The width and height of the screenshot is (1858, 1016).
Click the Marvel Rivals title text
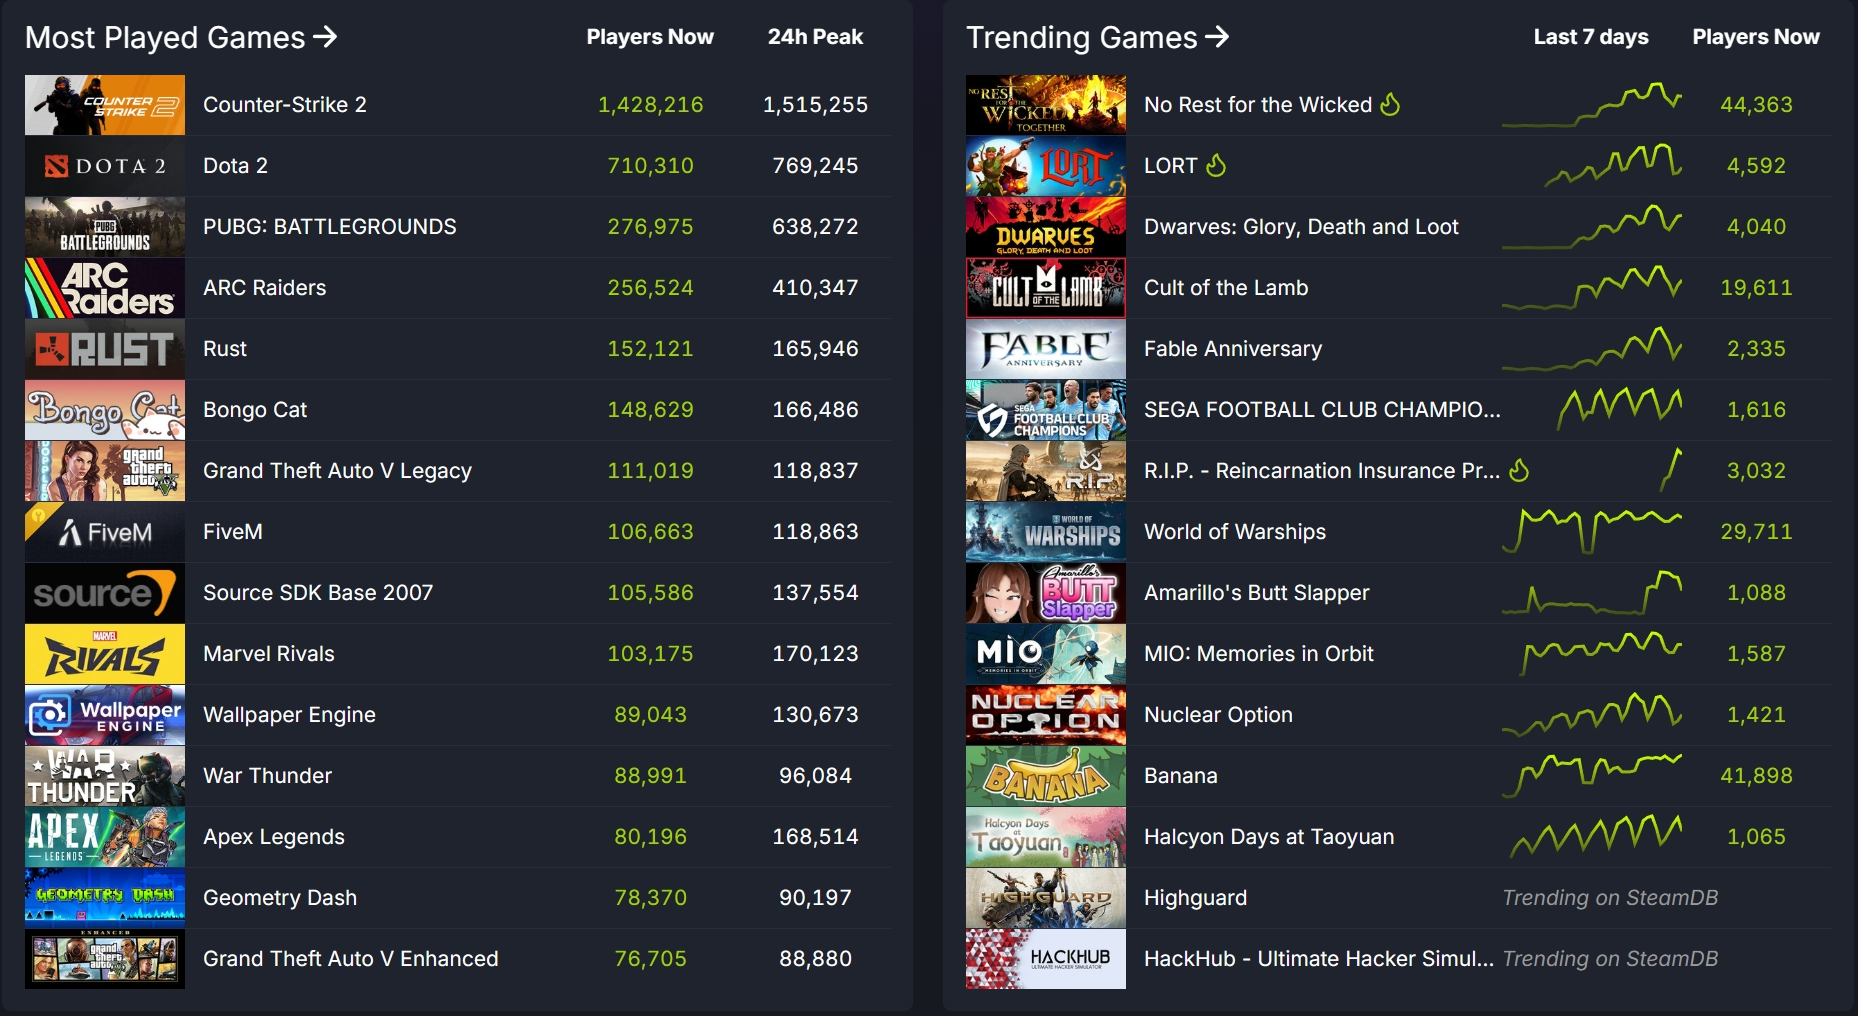[x=269, y=654]
